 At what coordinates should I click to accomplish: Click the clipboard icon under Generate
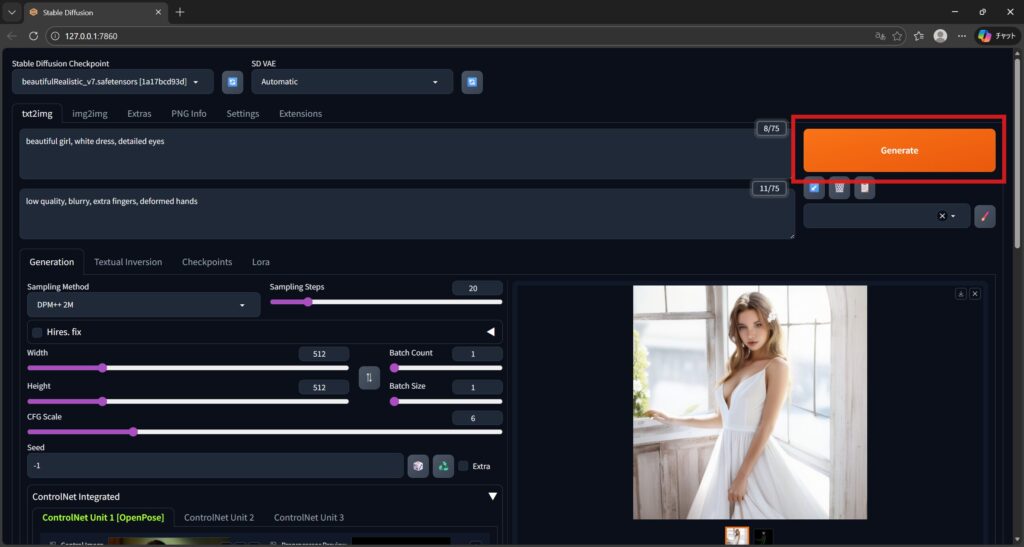click(x=865, y=188)
